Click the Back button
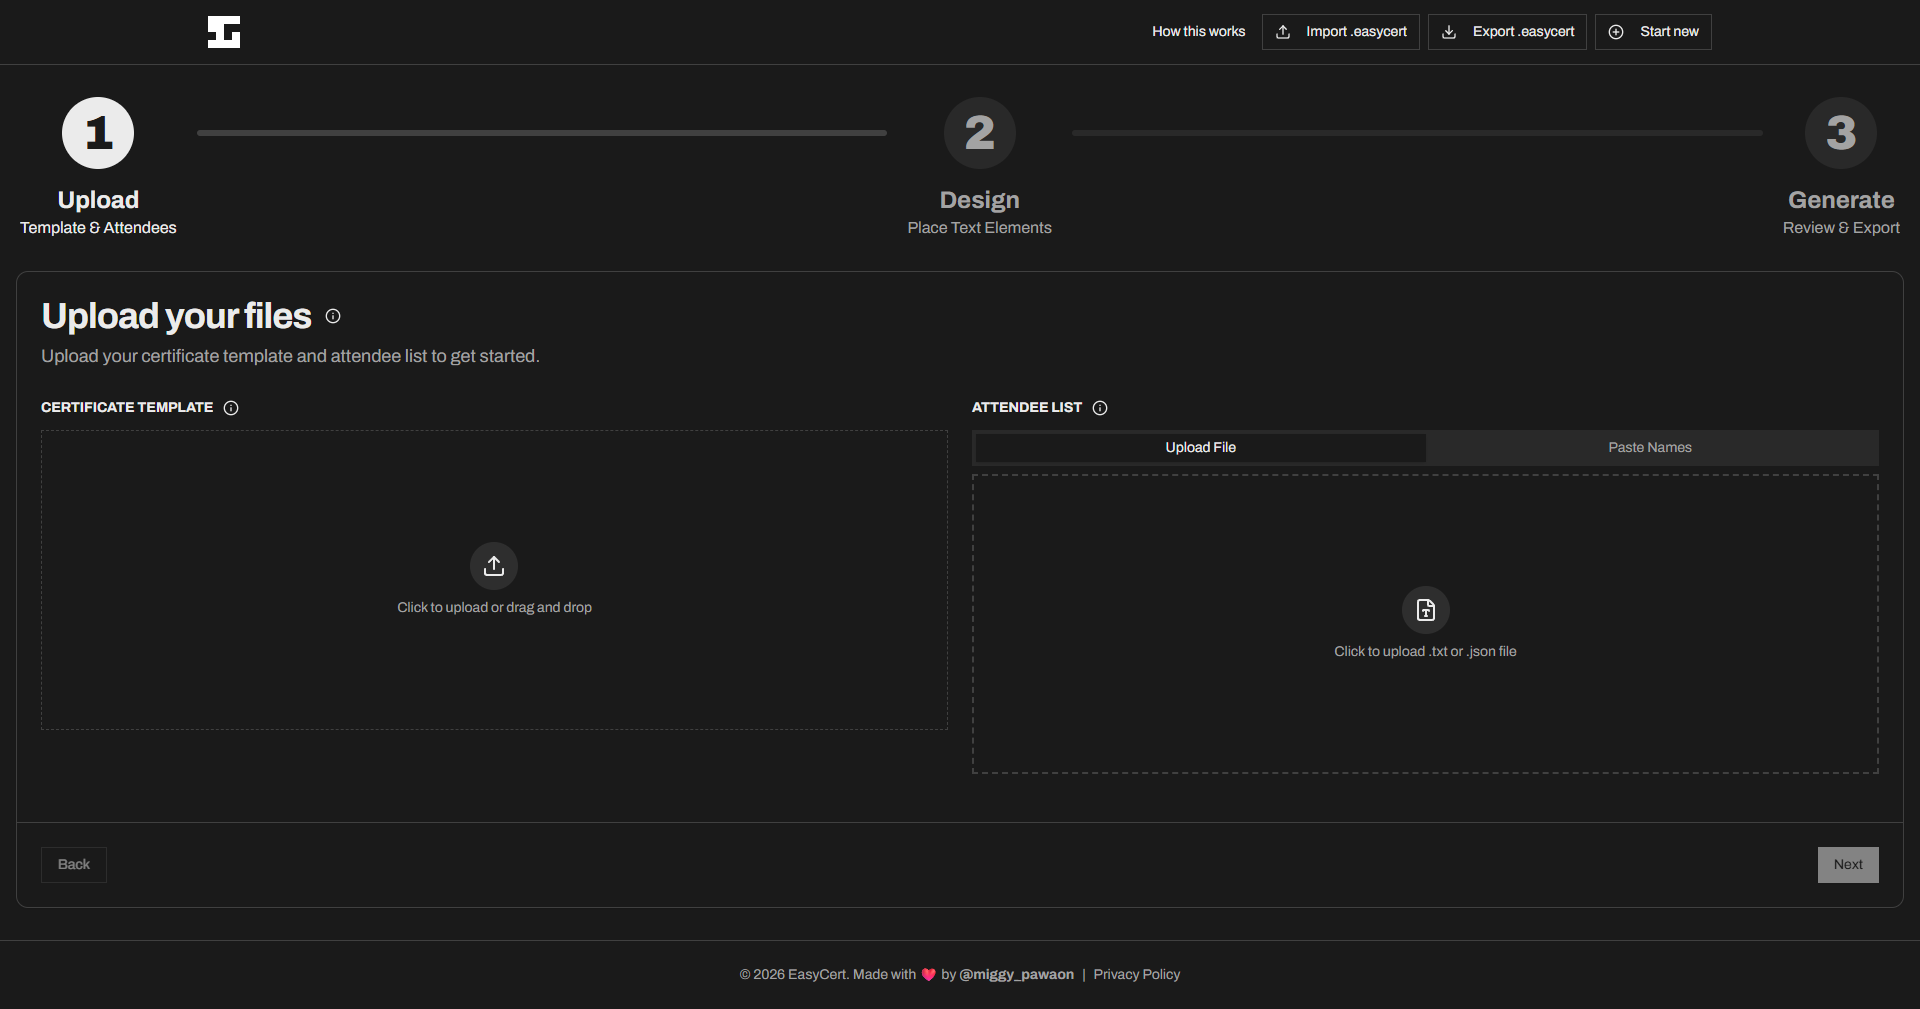The image size is (1920, 1009). tap(74, 865)
